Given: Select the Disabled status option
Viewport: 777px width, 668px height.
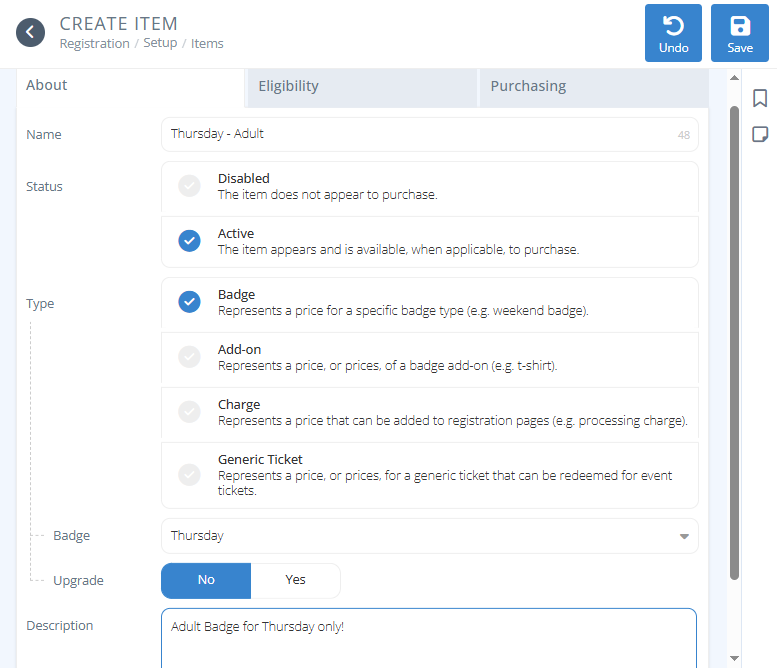Looking at the screenshot, I should 430,187.
